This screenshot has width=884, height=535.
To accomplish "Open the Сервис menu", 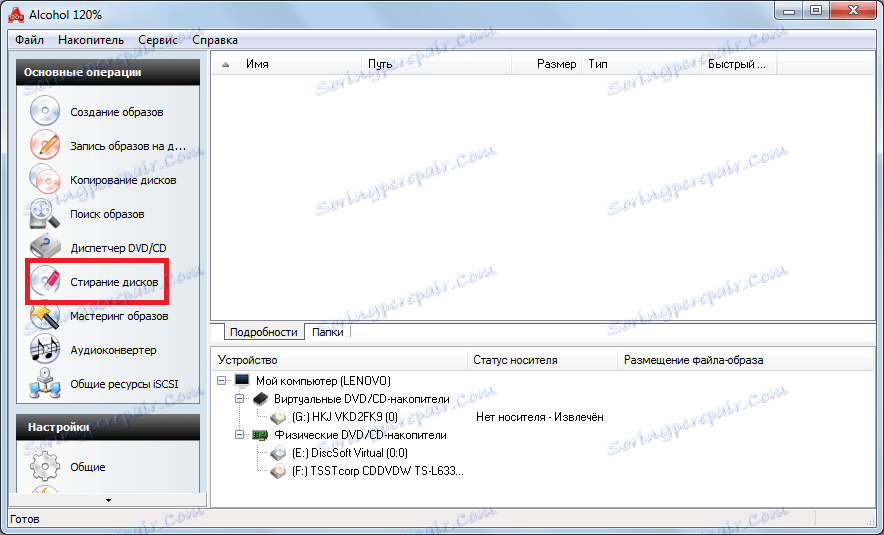I will [158, 40].
